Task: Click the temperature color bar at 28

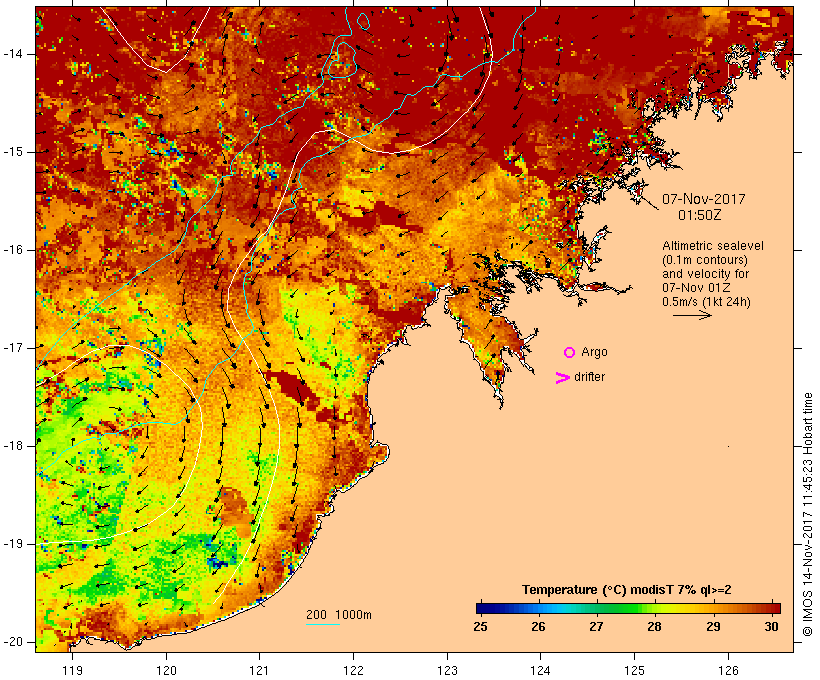Action: pos(654,608)
